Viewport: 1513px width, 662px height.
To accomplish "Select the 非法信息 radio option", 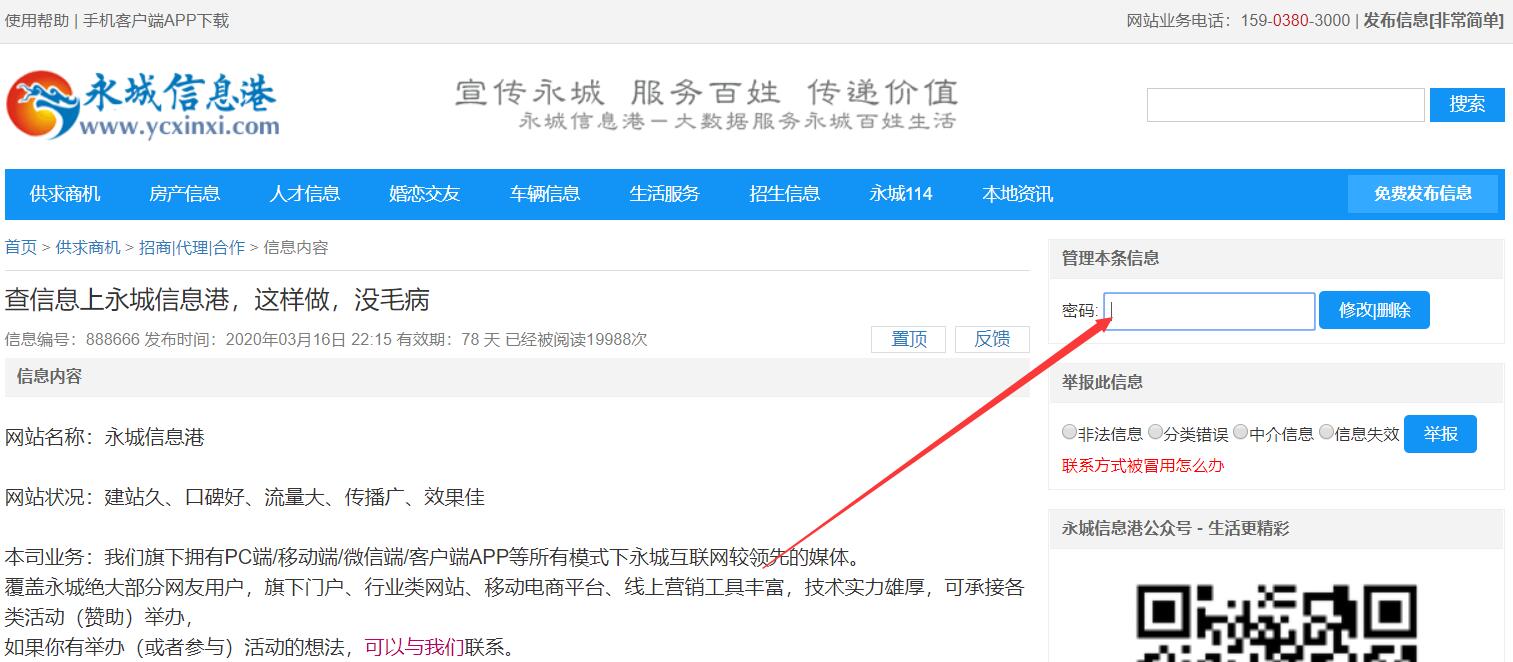I will (1070, 433).
